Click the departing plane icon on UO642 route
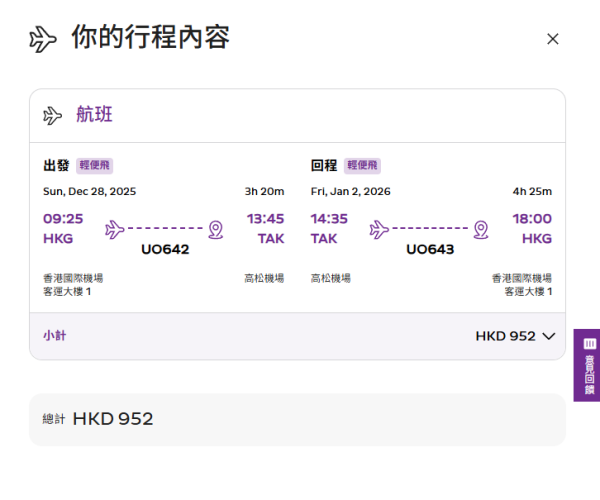 pyautogui.click(x=114, y=229)
